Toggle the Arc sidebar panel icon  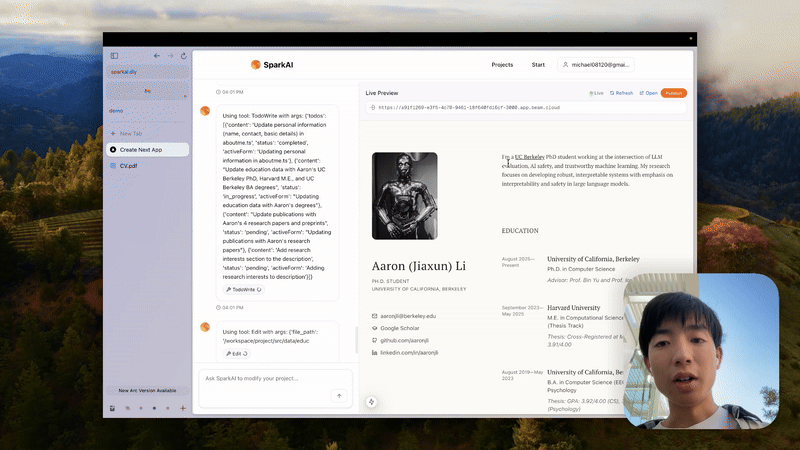[x=114, y=55]
